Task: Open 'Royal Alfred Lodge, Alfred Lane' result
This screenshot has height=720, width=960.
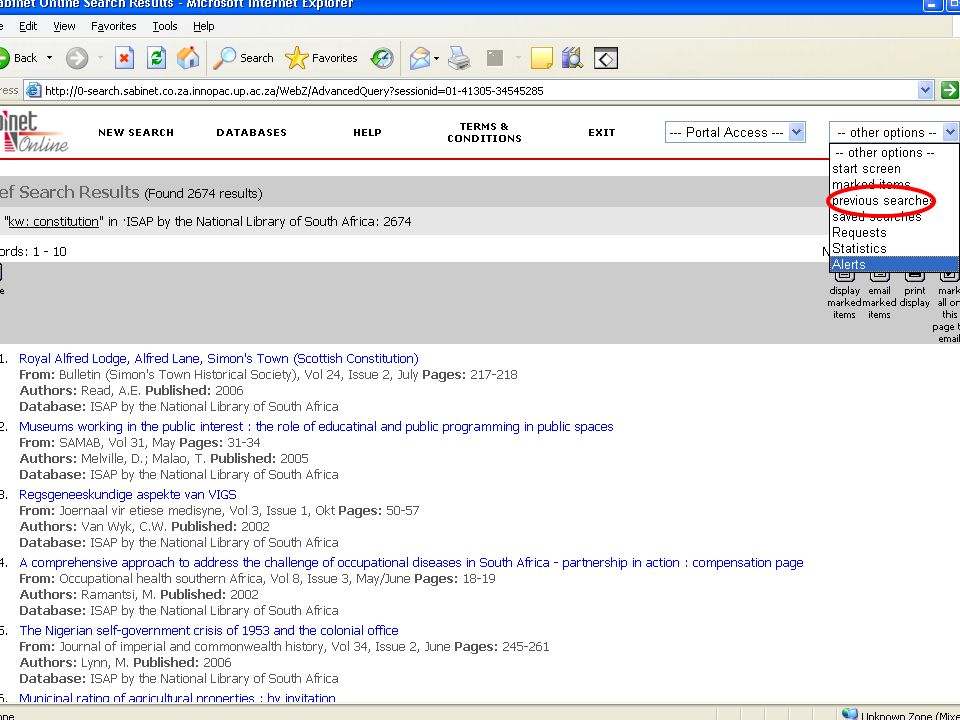Action: 219,359
